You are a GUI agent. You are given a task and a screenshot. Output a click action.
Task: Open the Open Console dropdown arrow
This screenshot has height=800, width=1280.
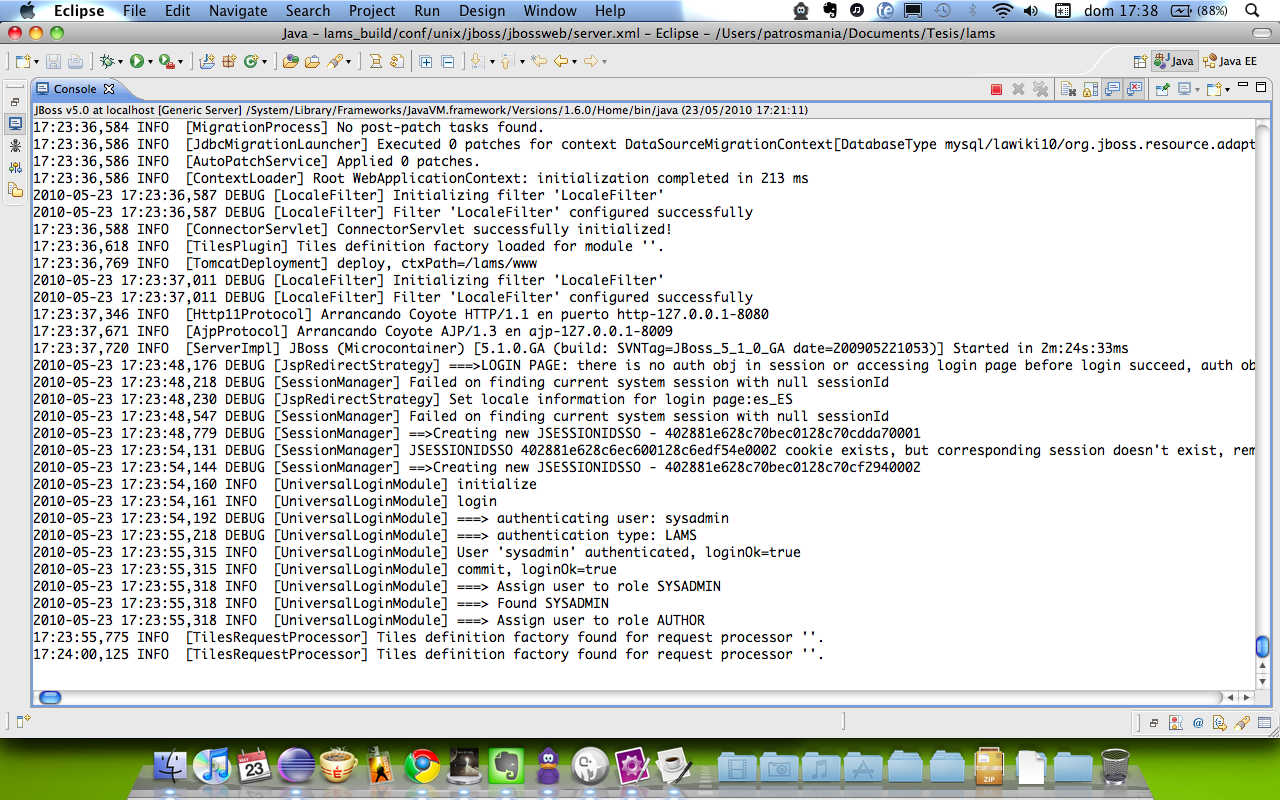[1227, 90]
